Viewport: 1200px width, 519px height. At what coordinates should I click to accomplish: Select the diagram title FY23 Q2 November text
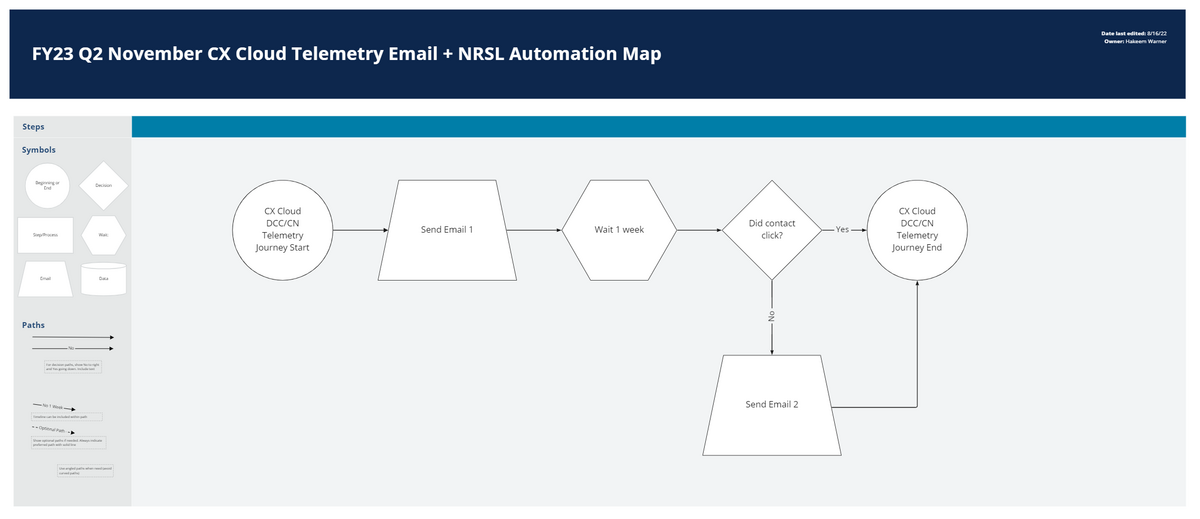pyautogui.click(x=346, y=54)
